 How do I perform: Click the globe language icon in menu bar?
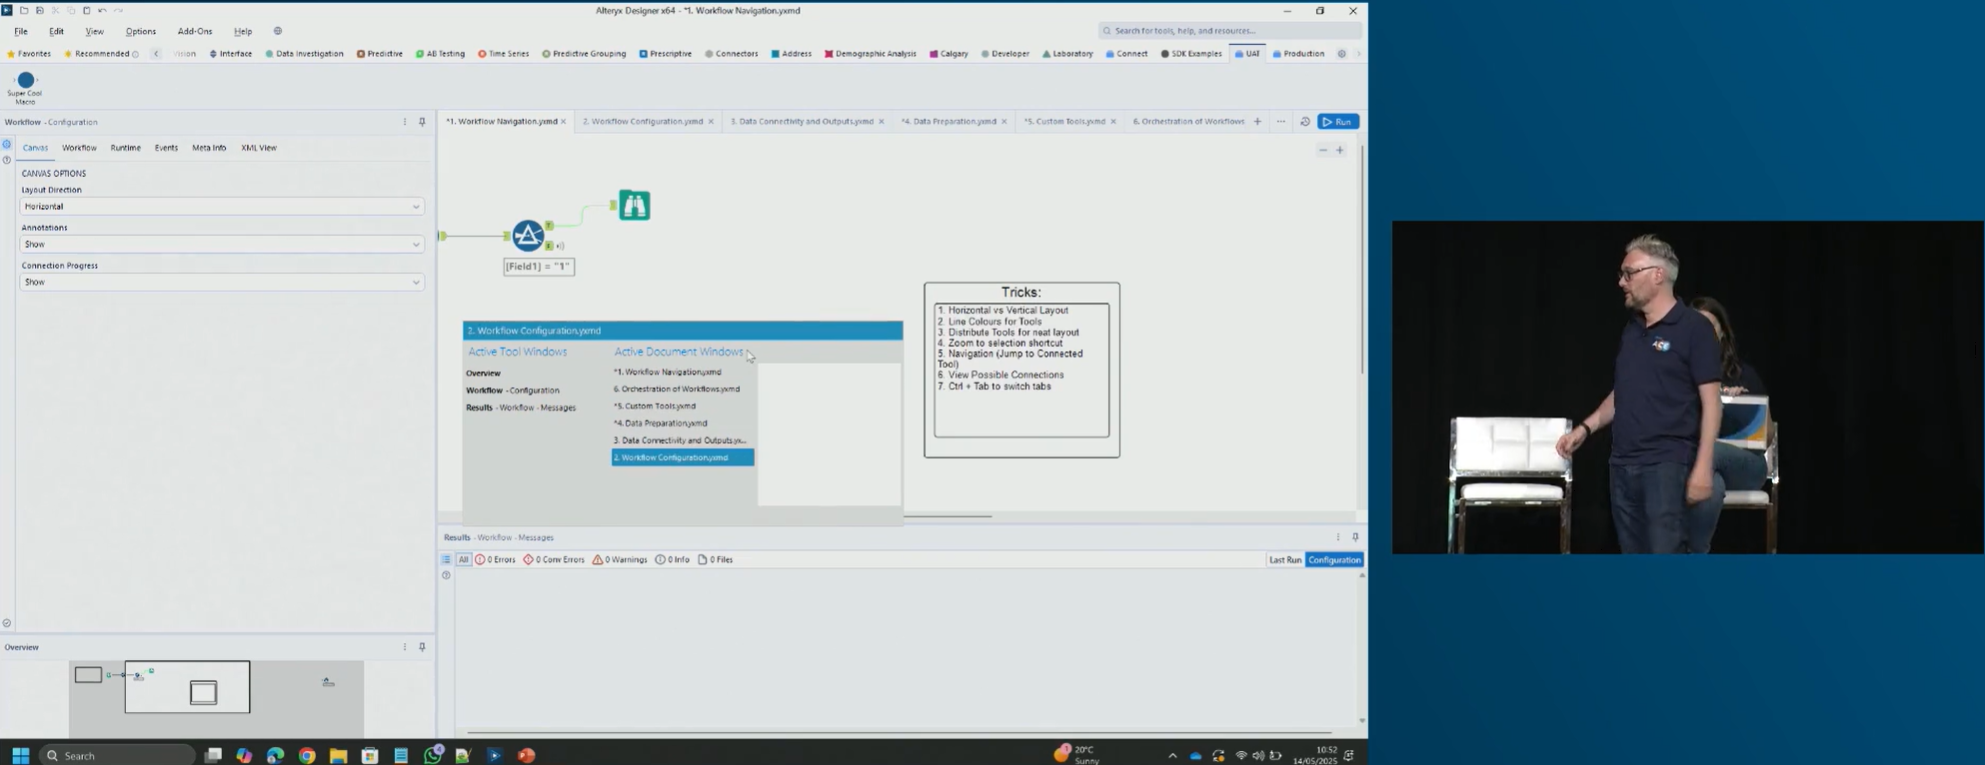[x=278, y=31]
